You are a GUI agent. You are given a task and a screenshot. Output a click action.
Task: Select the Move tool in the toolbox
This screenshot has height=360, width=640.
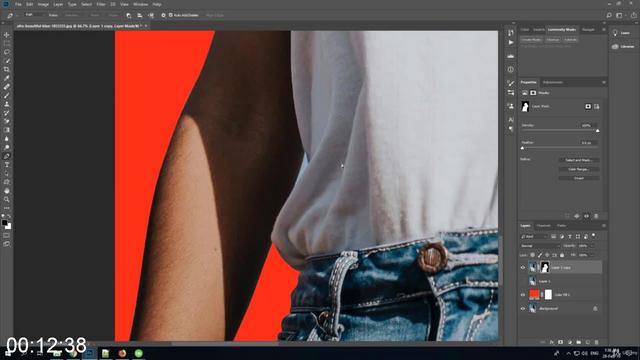click(x=7, y=35)
